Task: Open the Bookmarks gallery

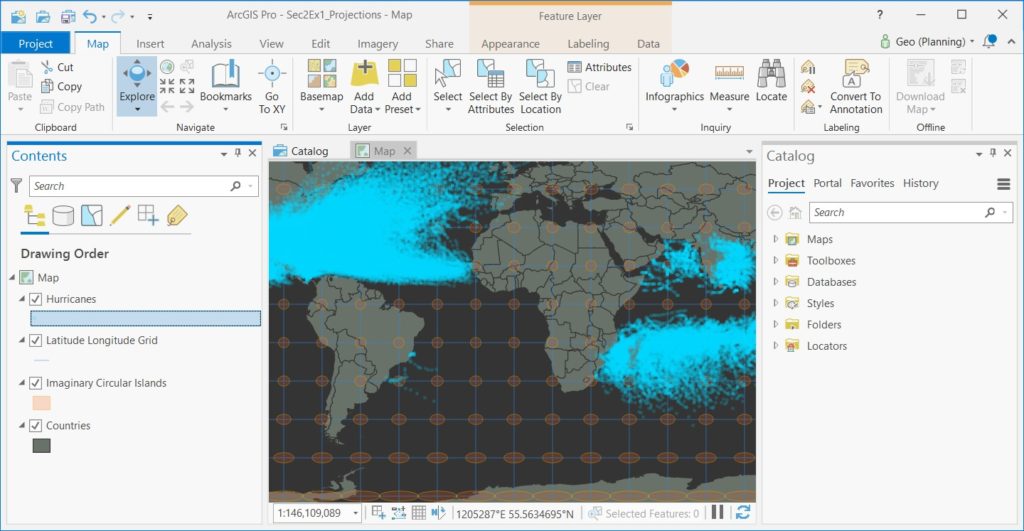Action: [225, 86]
